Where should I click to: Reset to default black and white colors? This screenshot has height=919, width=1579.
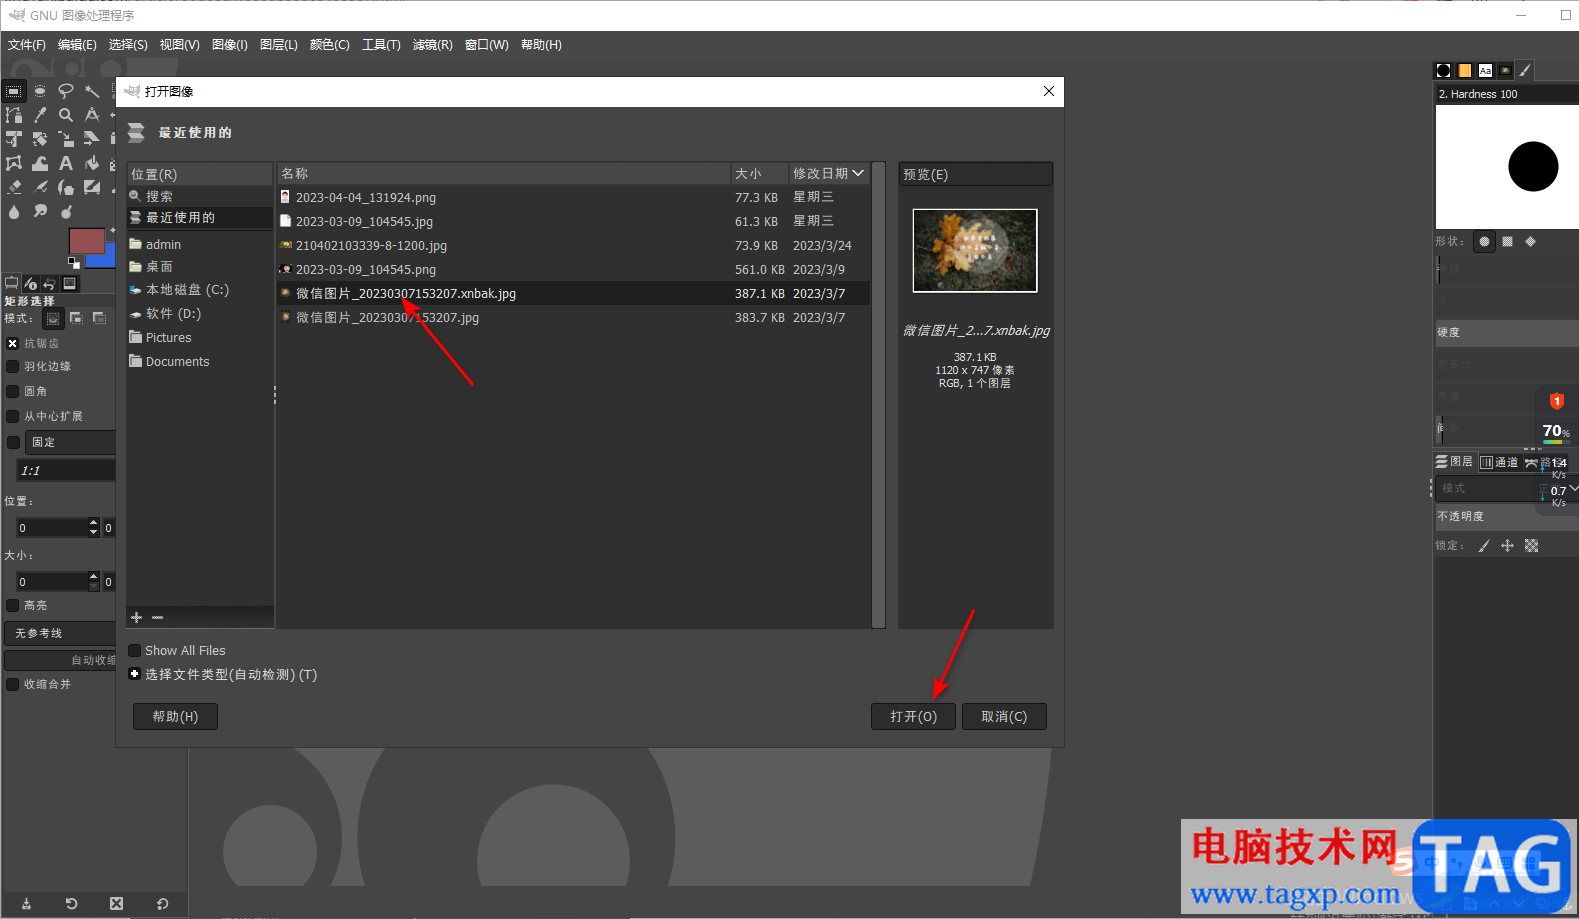[x=73, y=263]
